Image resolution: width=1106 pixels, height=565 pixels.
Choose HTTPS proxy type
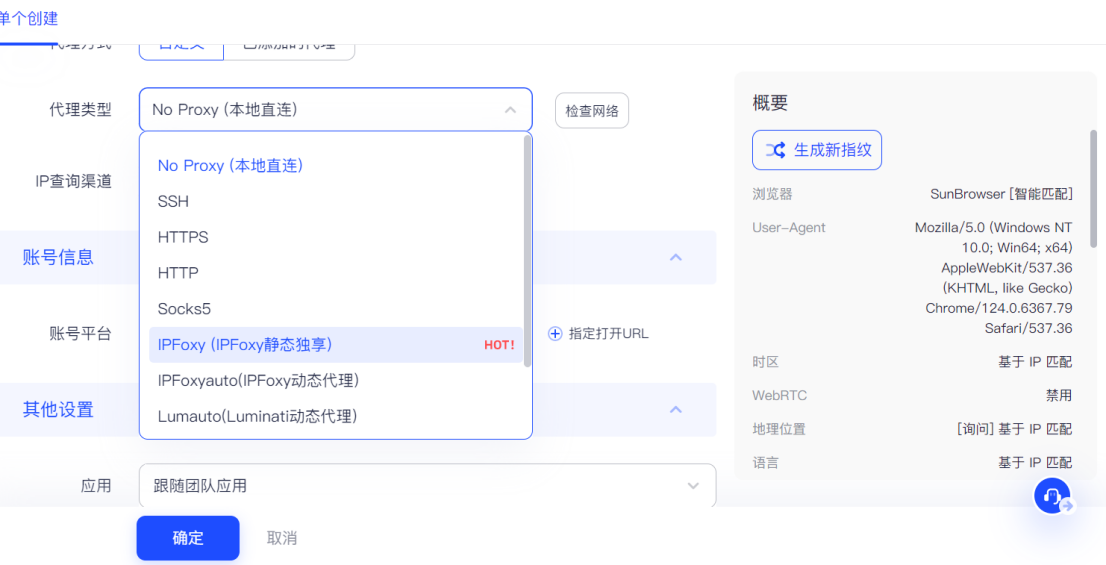pos(336,237)
